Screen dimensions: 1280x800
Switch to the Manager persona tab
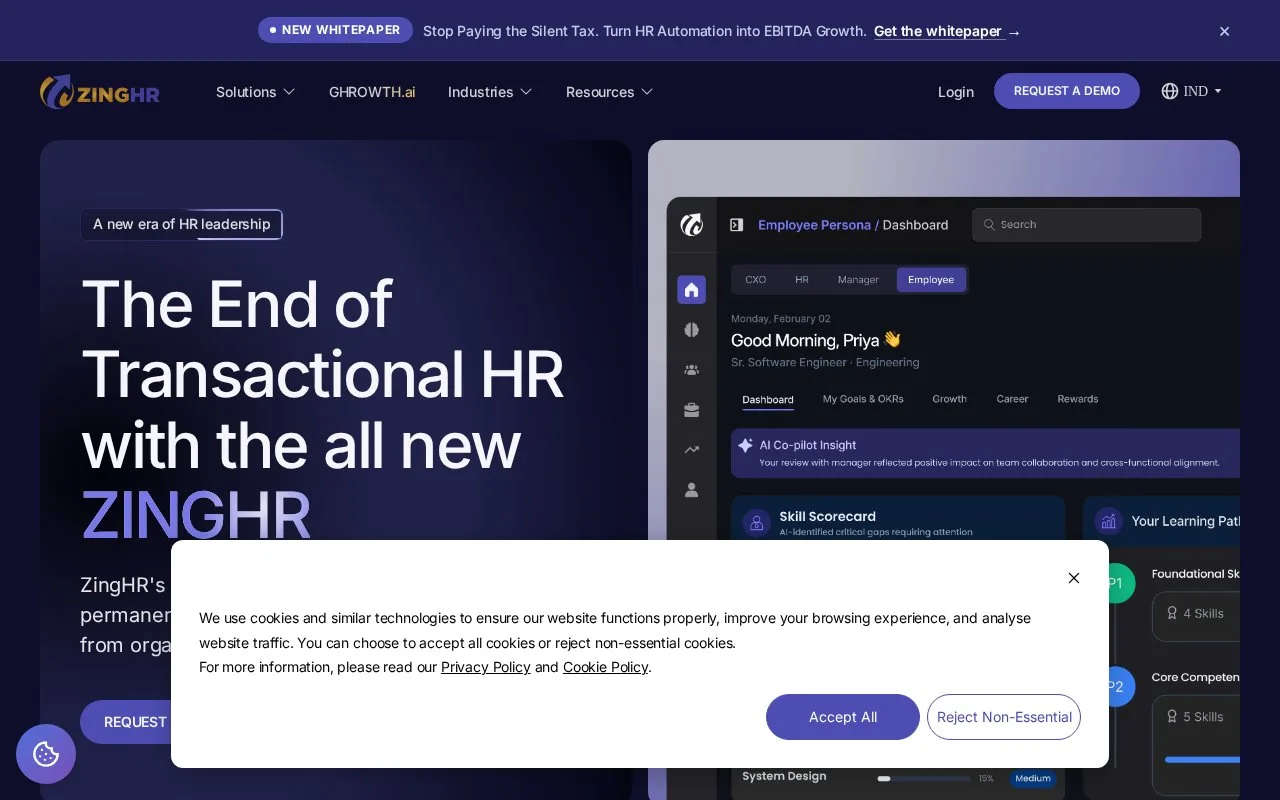click(858, 280)
